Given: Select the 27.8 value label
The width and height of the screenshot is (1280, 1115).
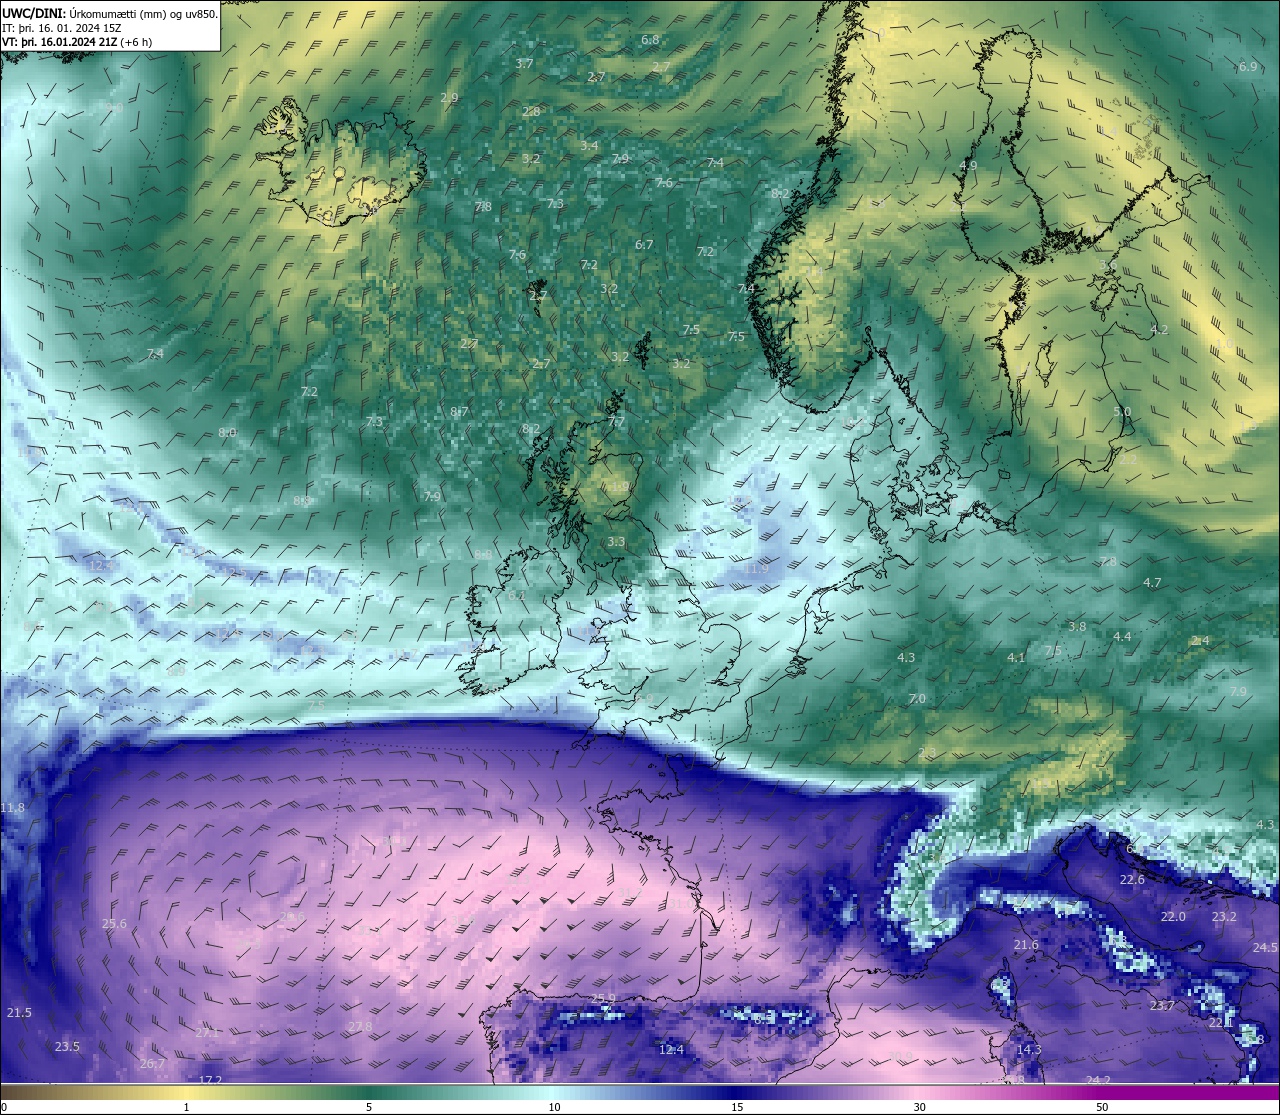Looking at the screenshot, I should click(360, 1027).
